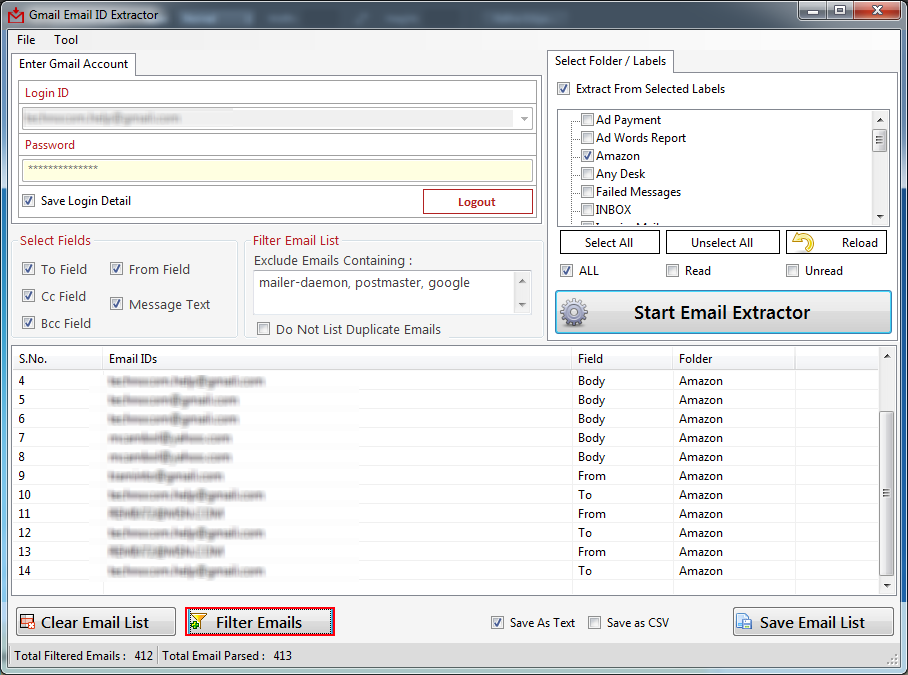Check the Failed Messages label

pos(587,192)
